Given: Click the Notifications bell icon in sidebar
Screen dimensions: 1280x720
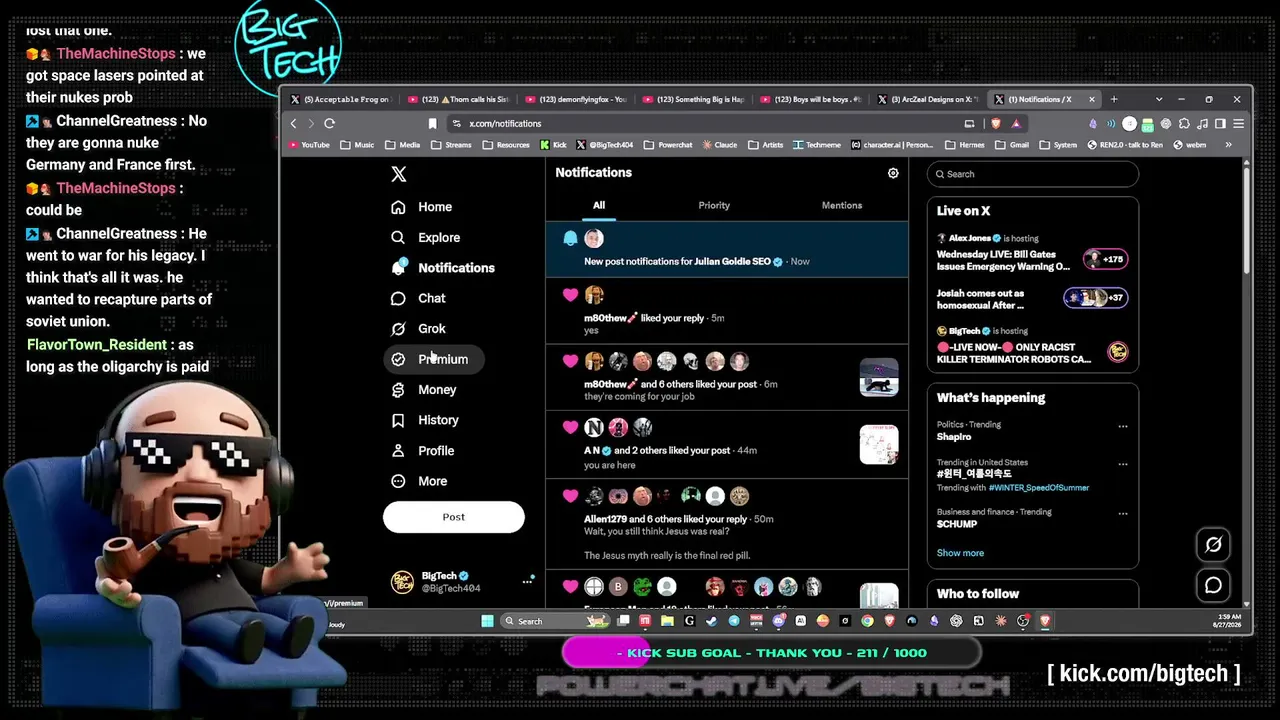Looking at the screenshot, I should (398, 267).
